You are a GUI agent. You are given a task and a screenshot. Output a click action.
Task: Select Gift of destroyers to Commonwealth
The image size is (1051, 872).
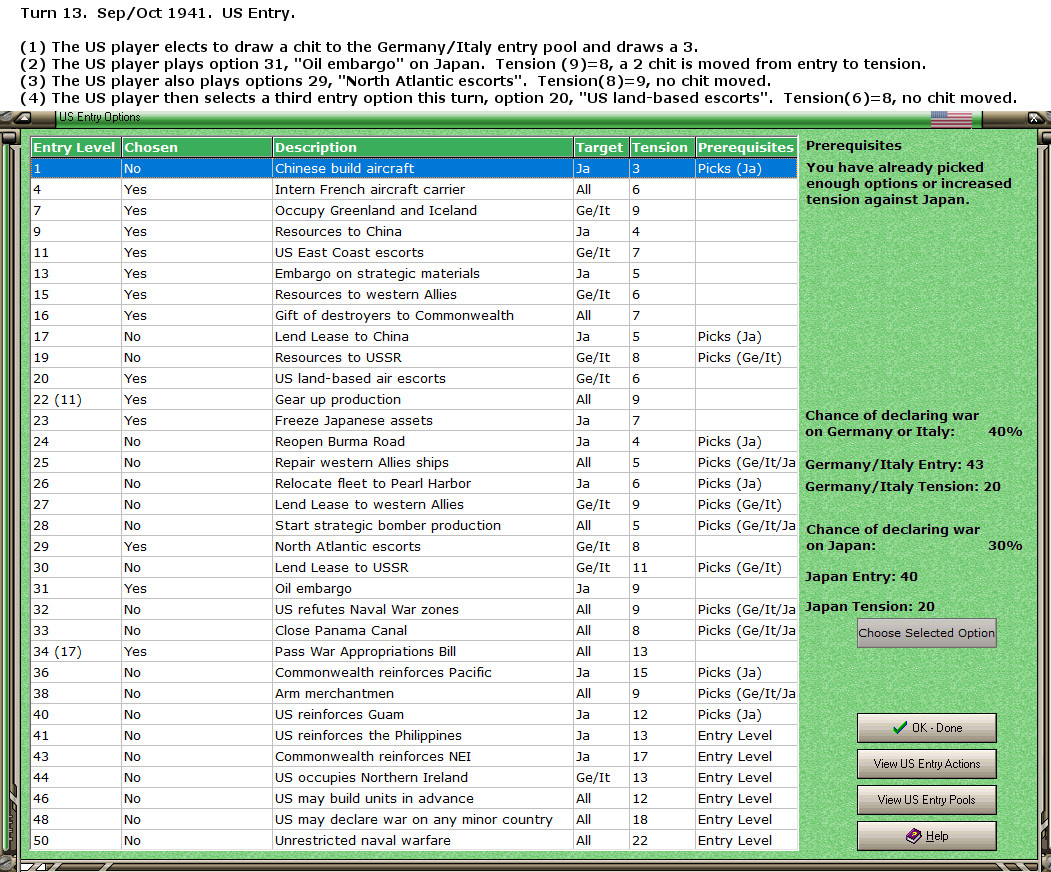[414, 316]
